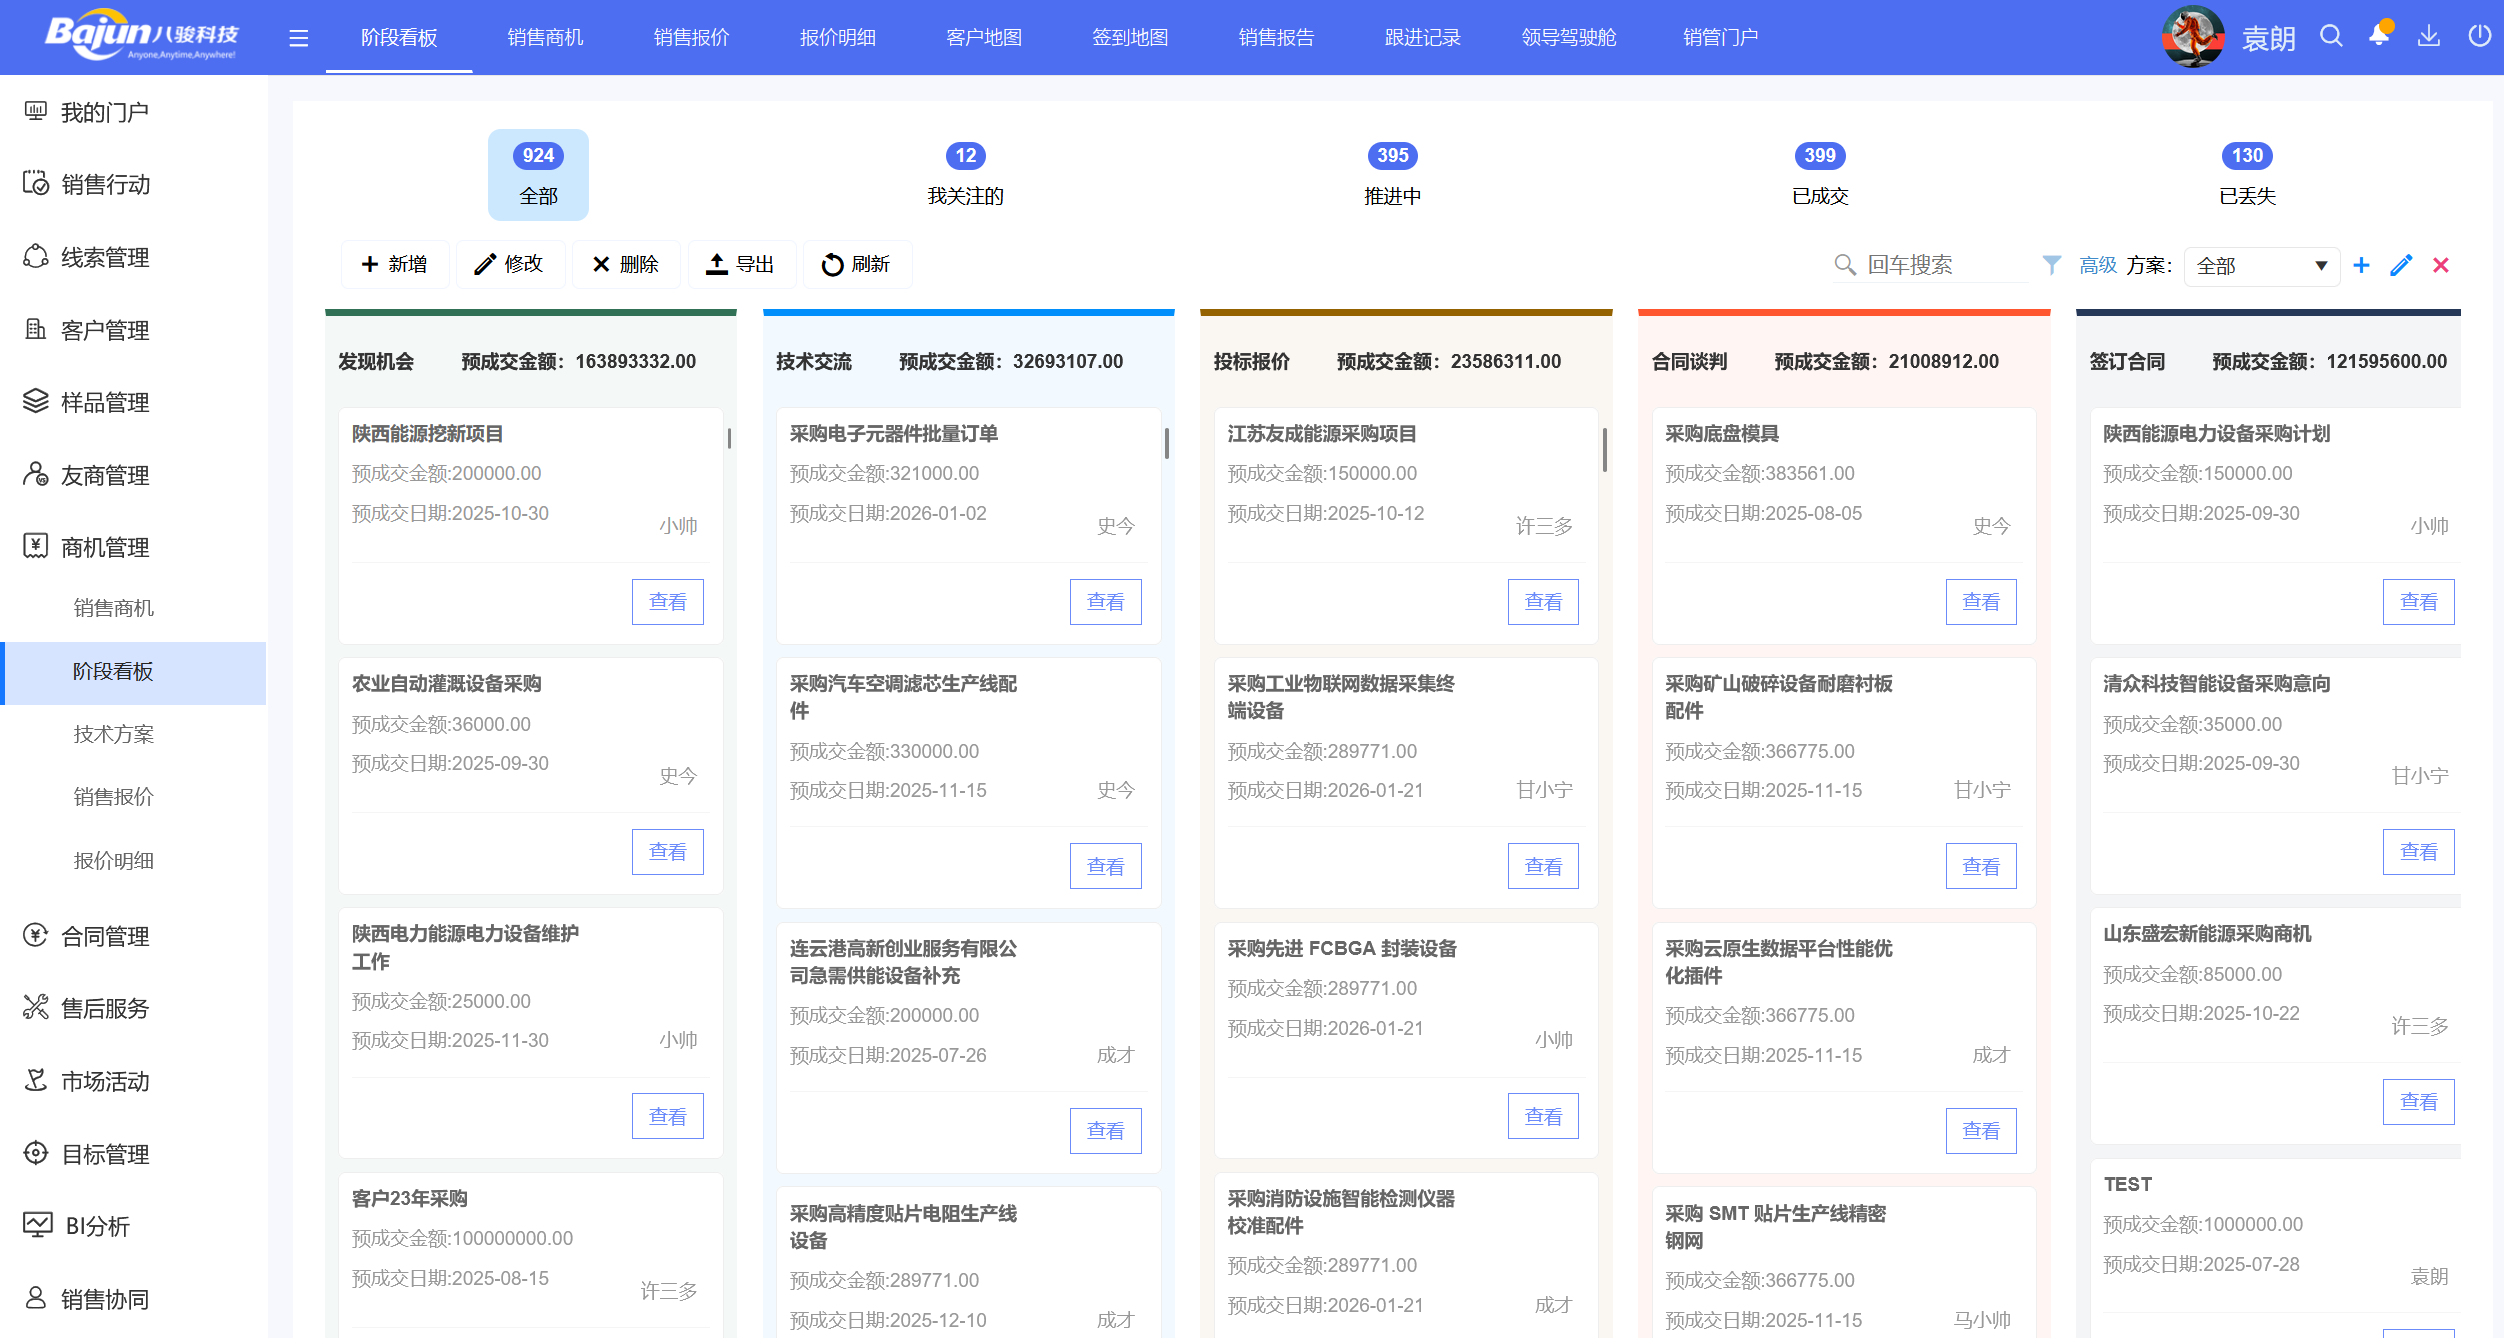View notifications via the bell icon
The image size is (2504, 1338).
(x=2380, y=36)
